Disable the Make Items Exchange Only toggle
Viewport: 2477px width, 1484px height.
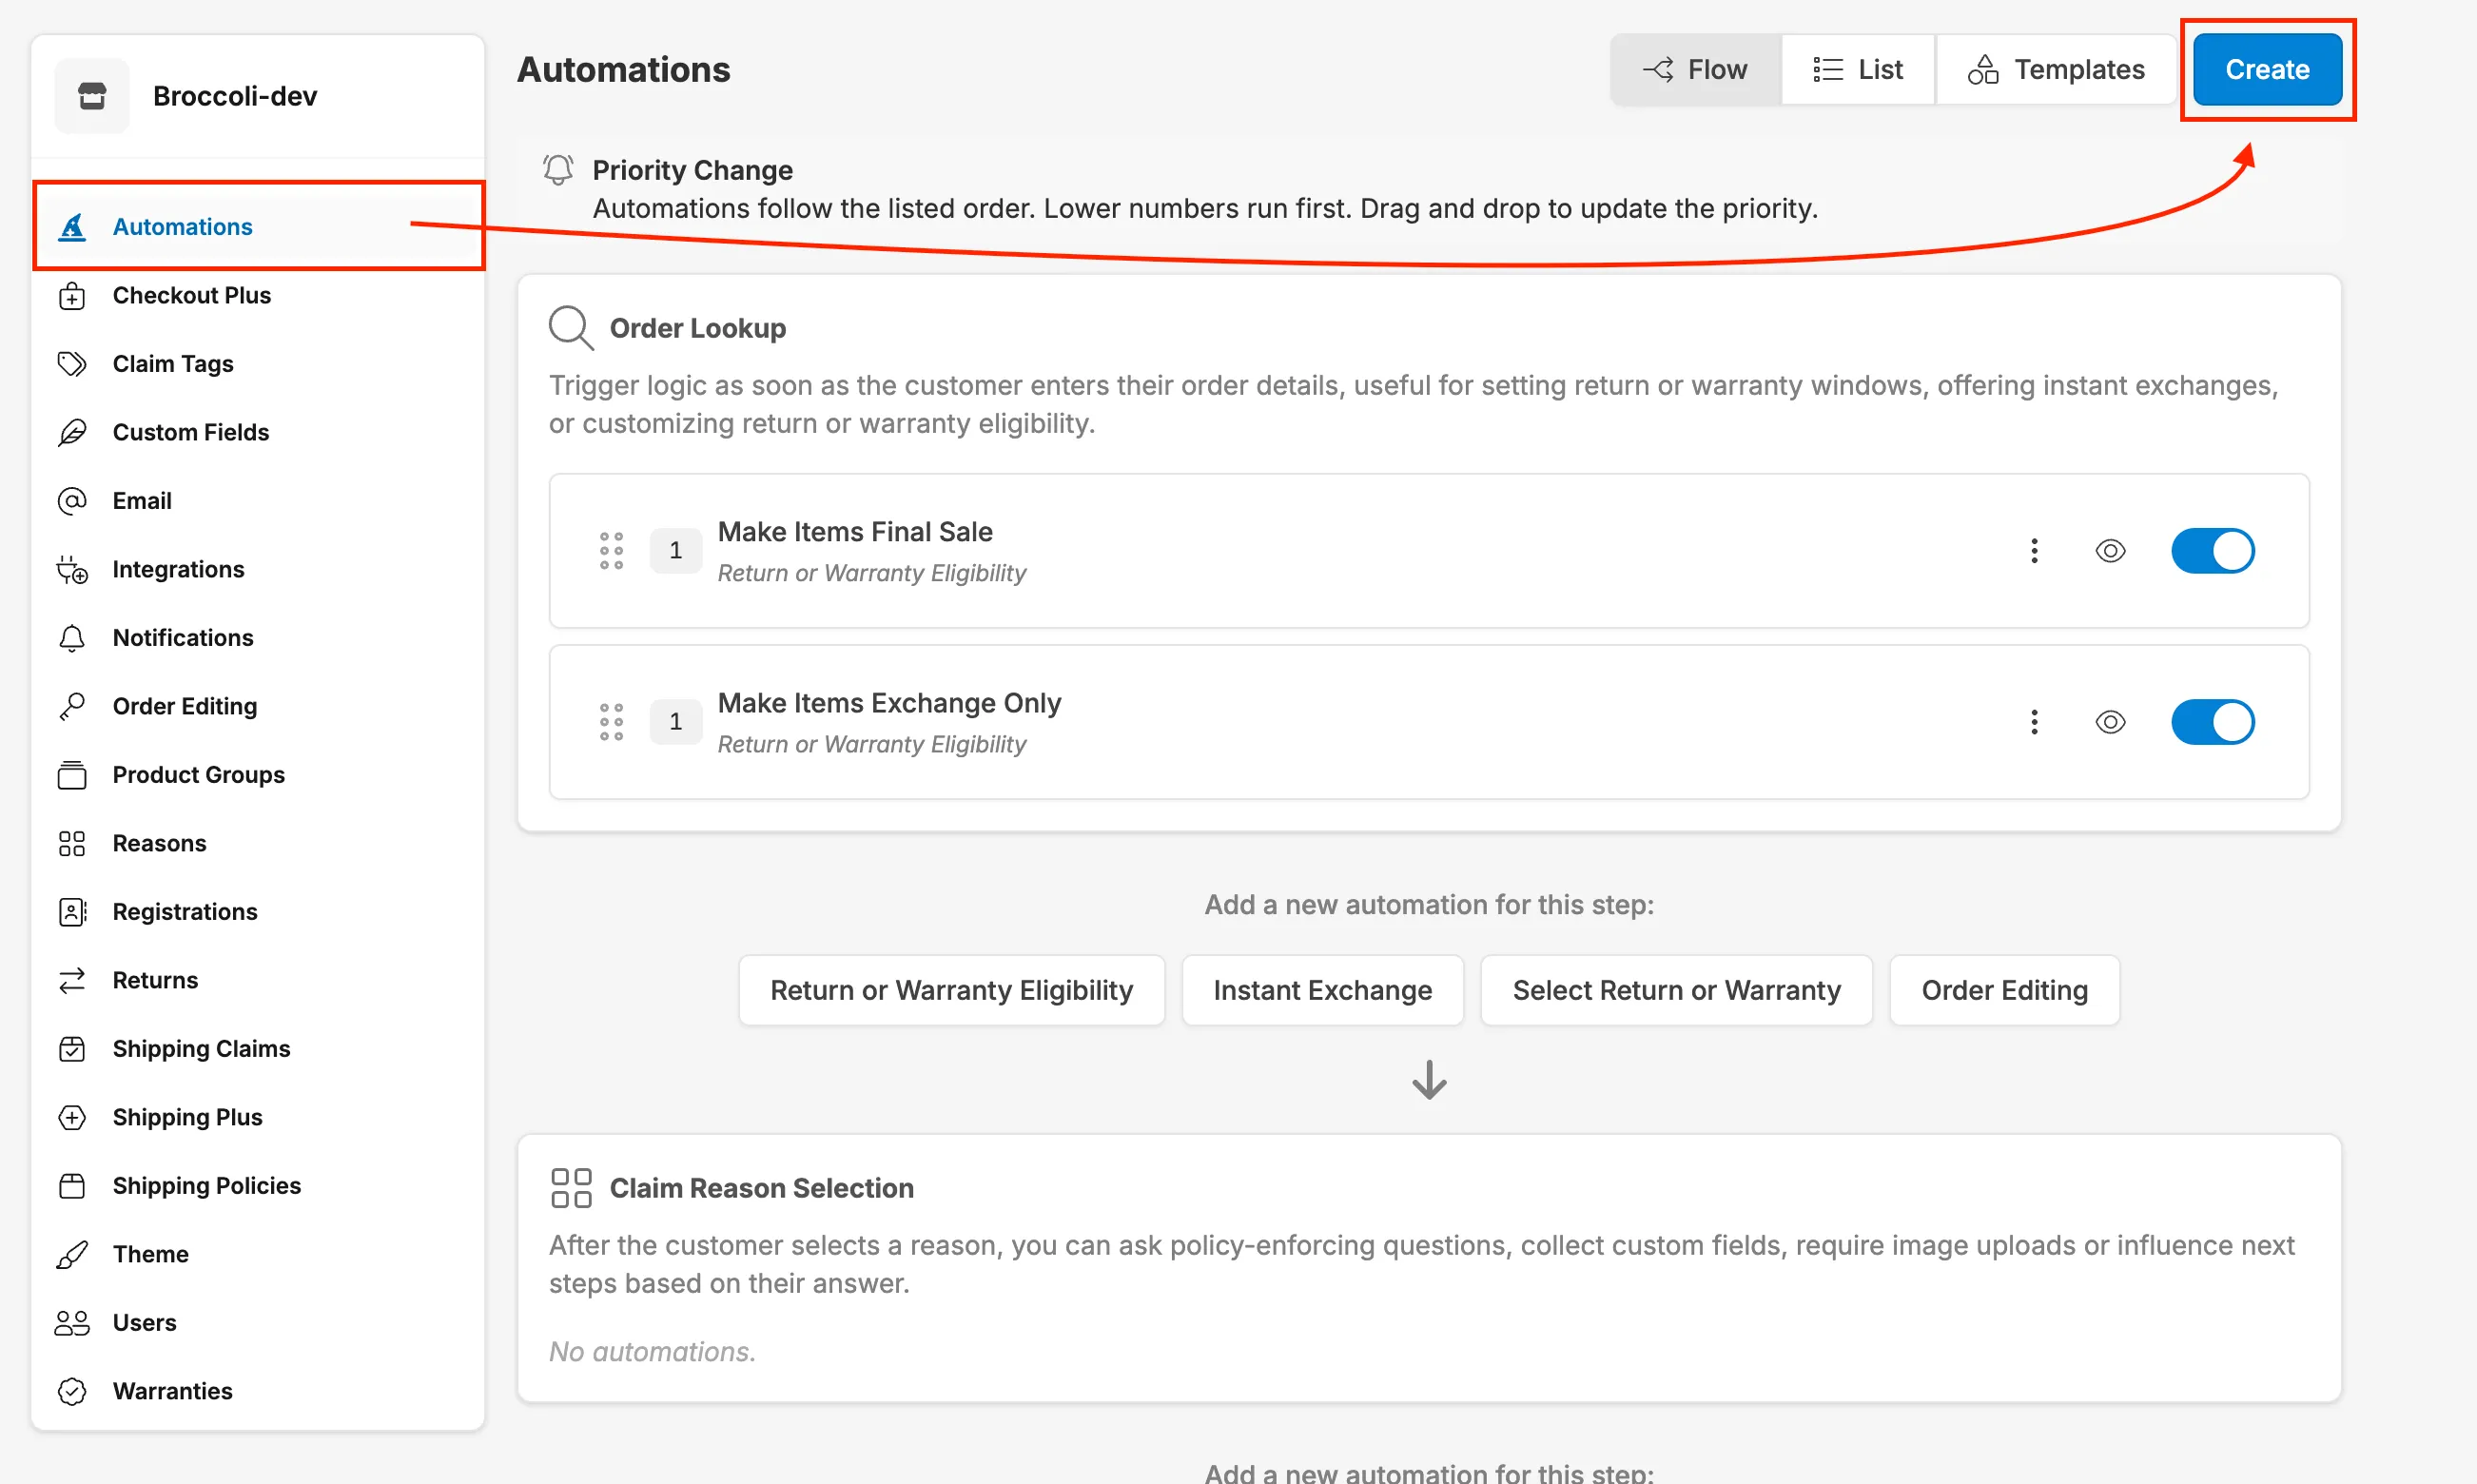coord(2213,721)
